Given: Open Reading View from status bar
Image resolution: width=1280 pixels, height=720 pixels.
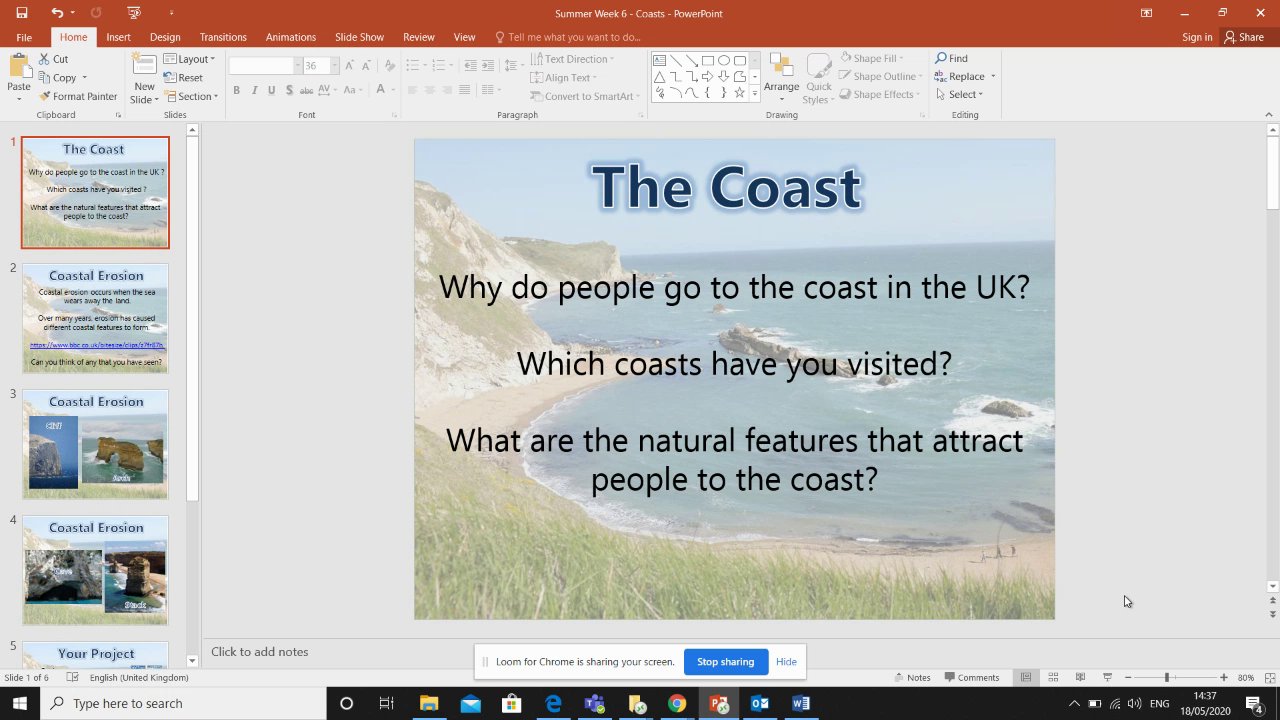Looking at the screenshot, I should click(1080, 678).
